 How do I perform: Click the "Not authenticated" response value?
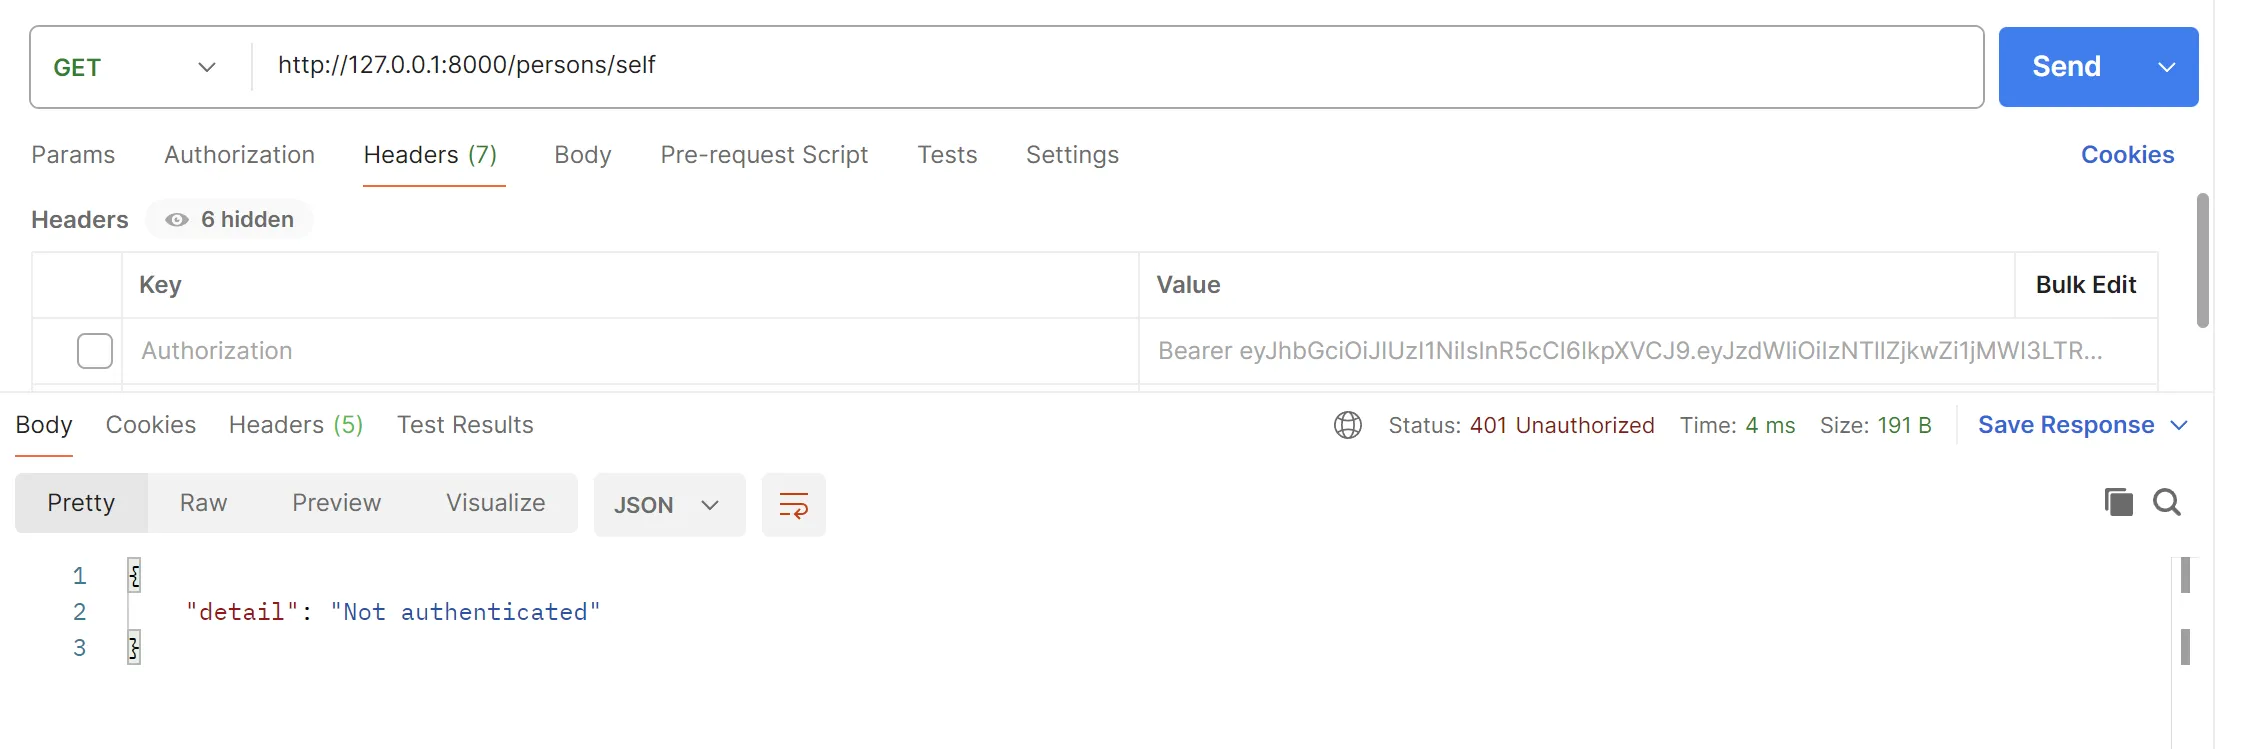(465, 612)
